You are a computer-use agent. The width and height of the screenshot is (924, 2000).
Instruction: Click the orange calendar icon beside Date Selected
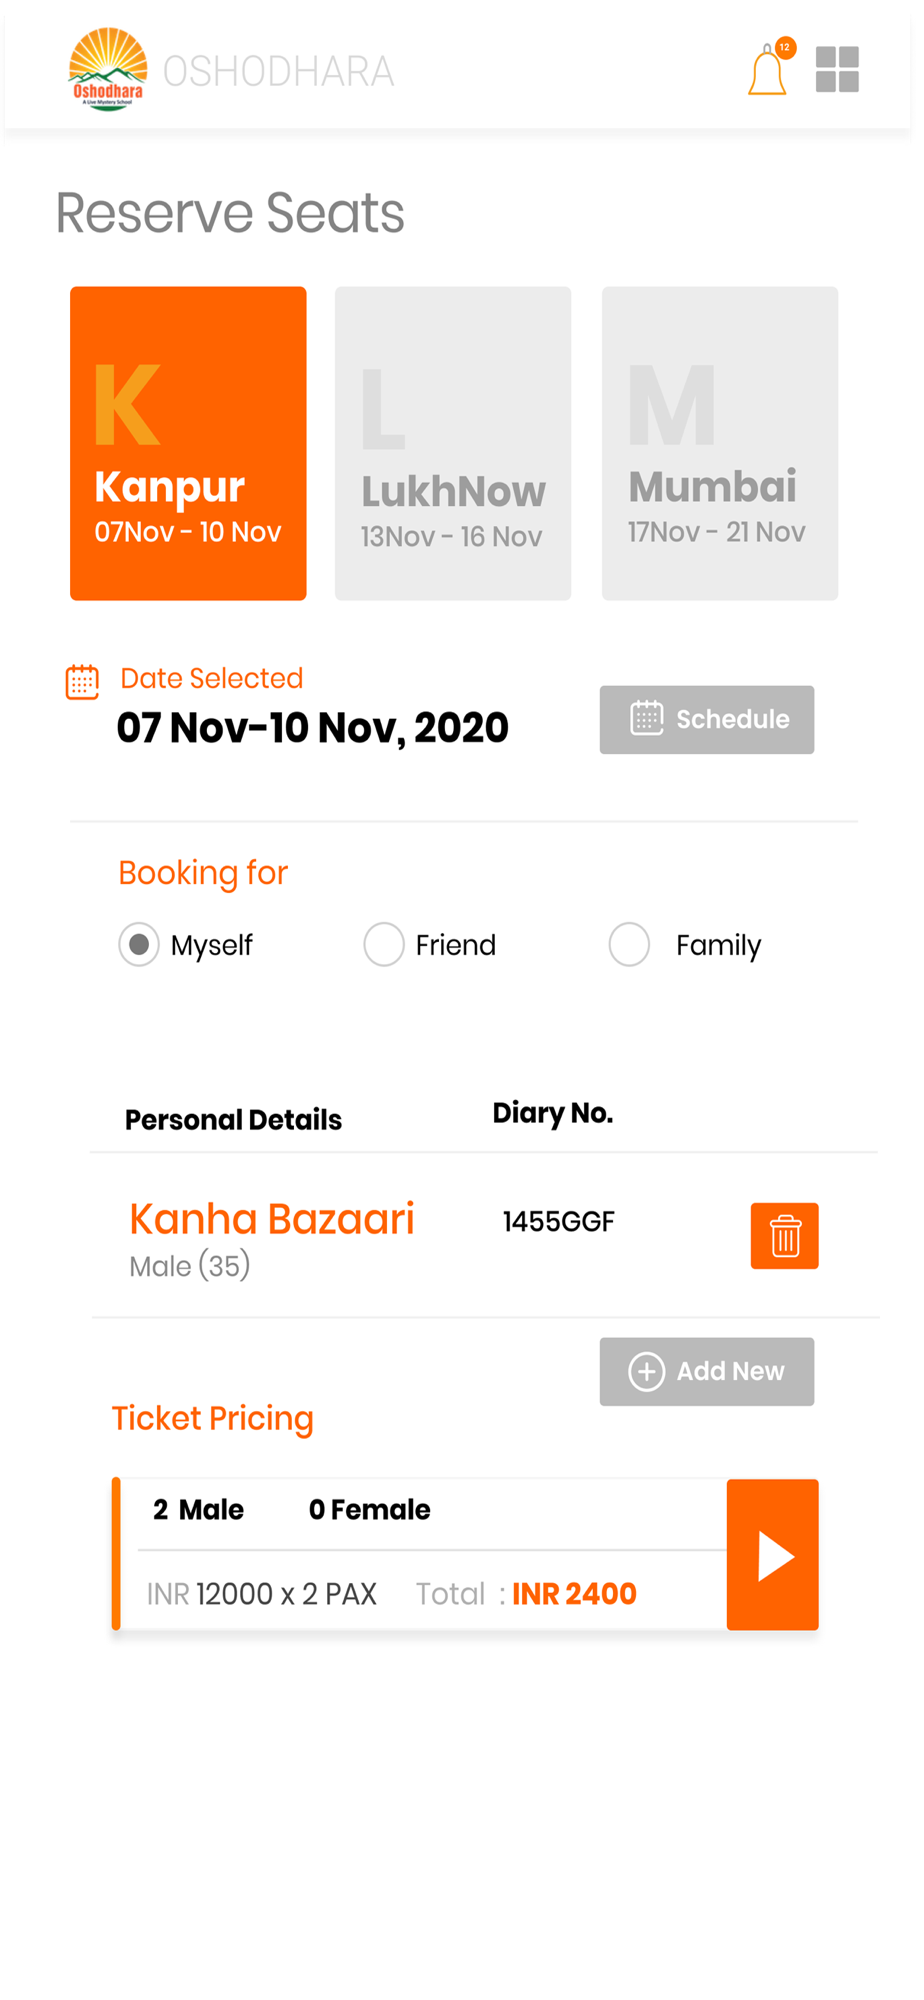coord(82,682)
